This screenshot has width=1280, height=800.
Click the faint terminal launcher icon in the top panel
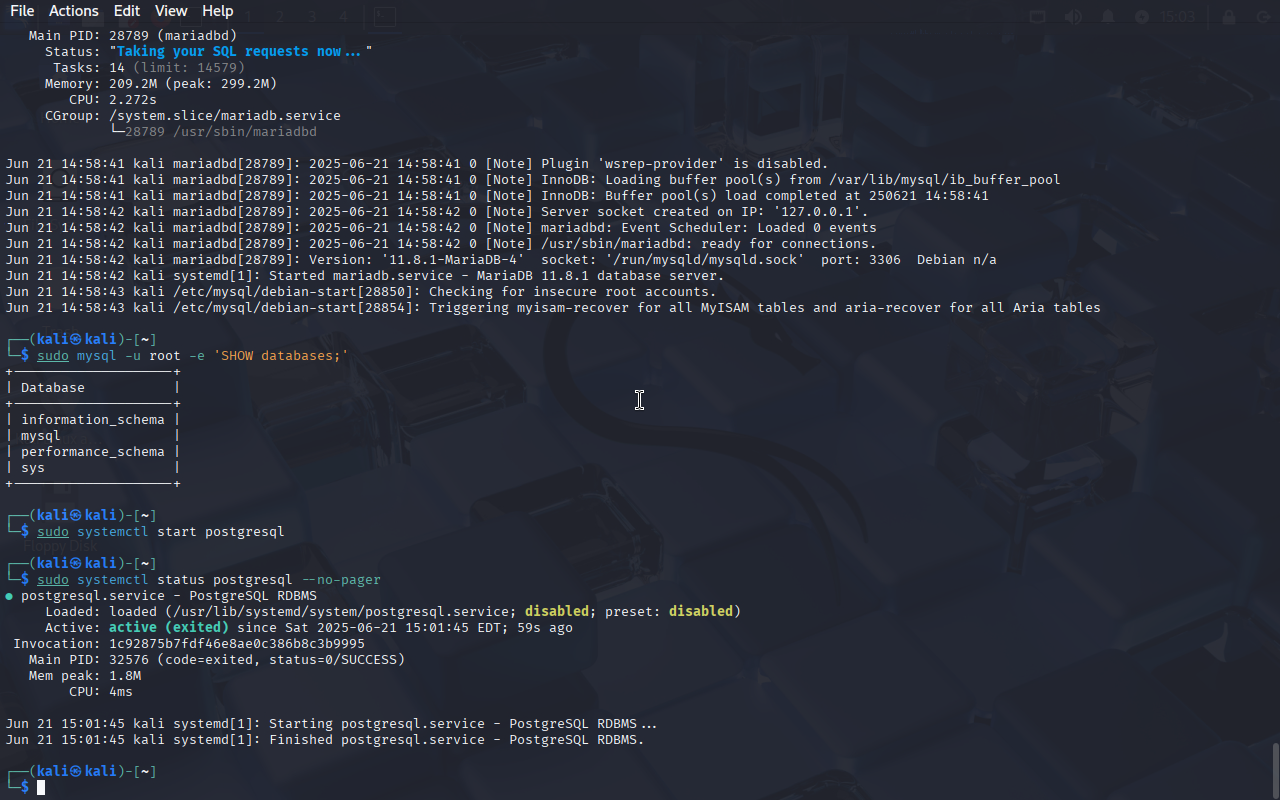tap(385, 16)
